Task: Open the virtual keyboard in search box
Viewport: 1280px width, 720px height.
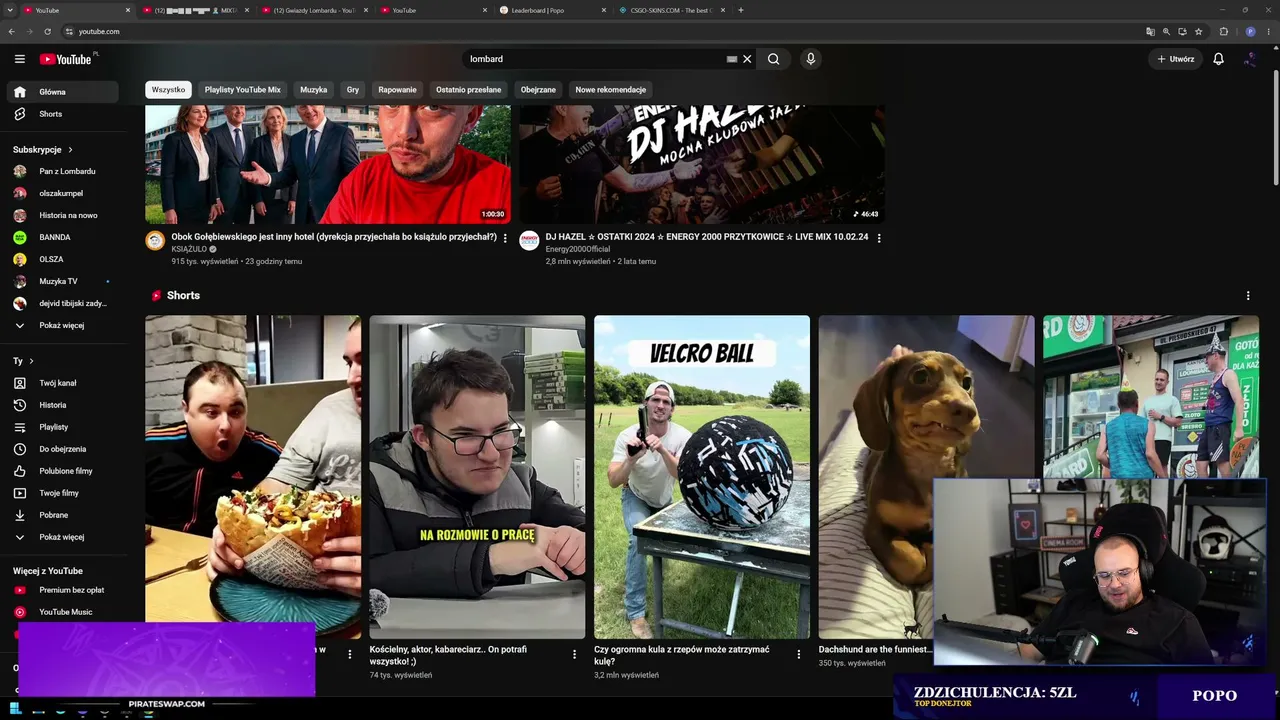Action: click(x=732, y=59)
